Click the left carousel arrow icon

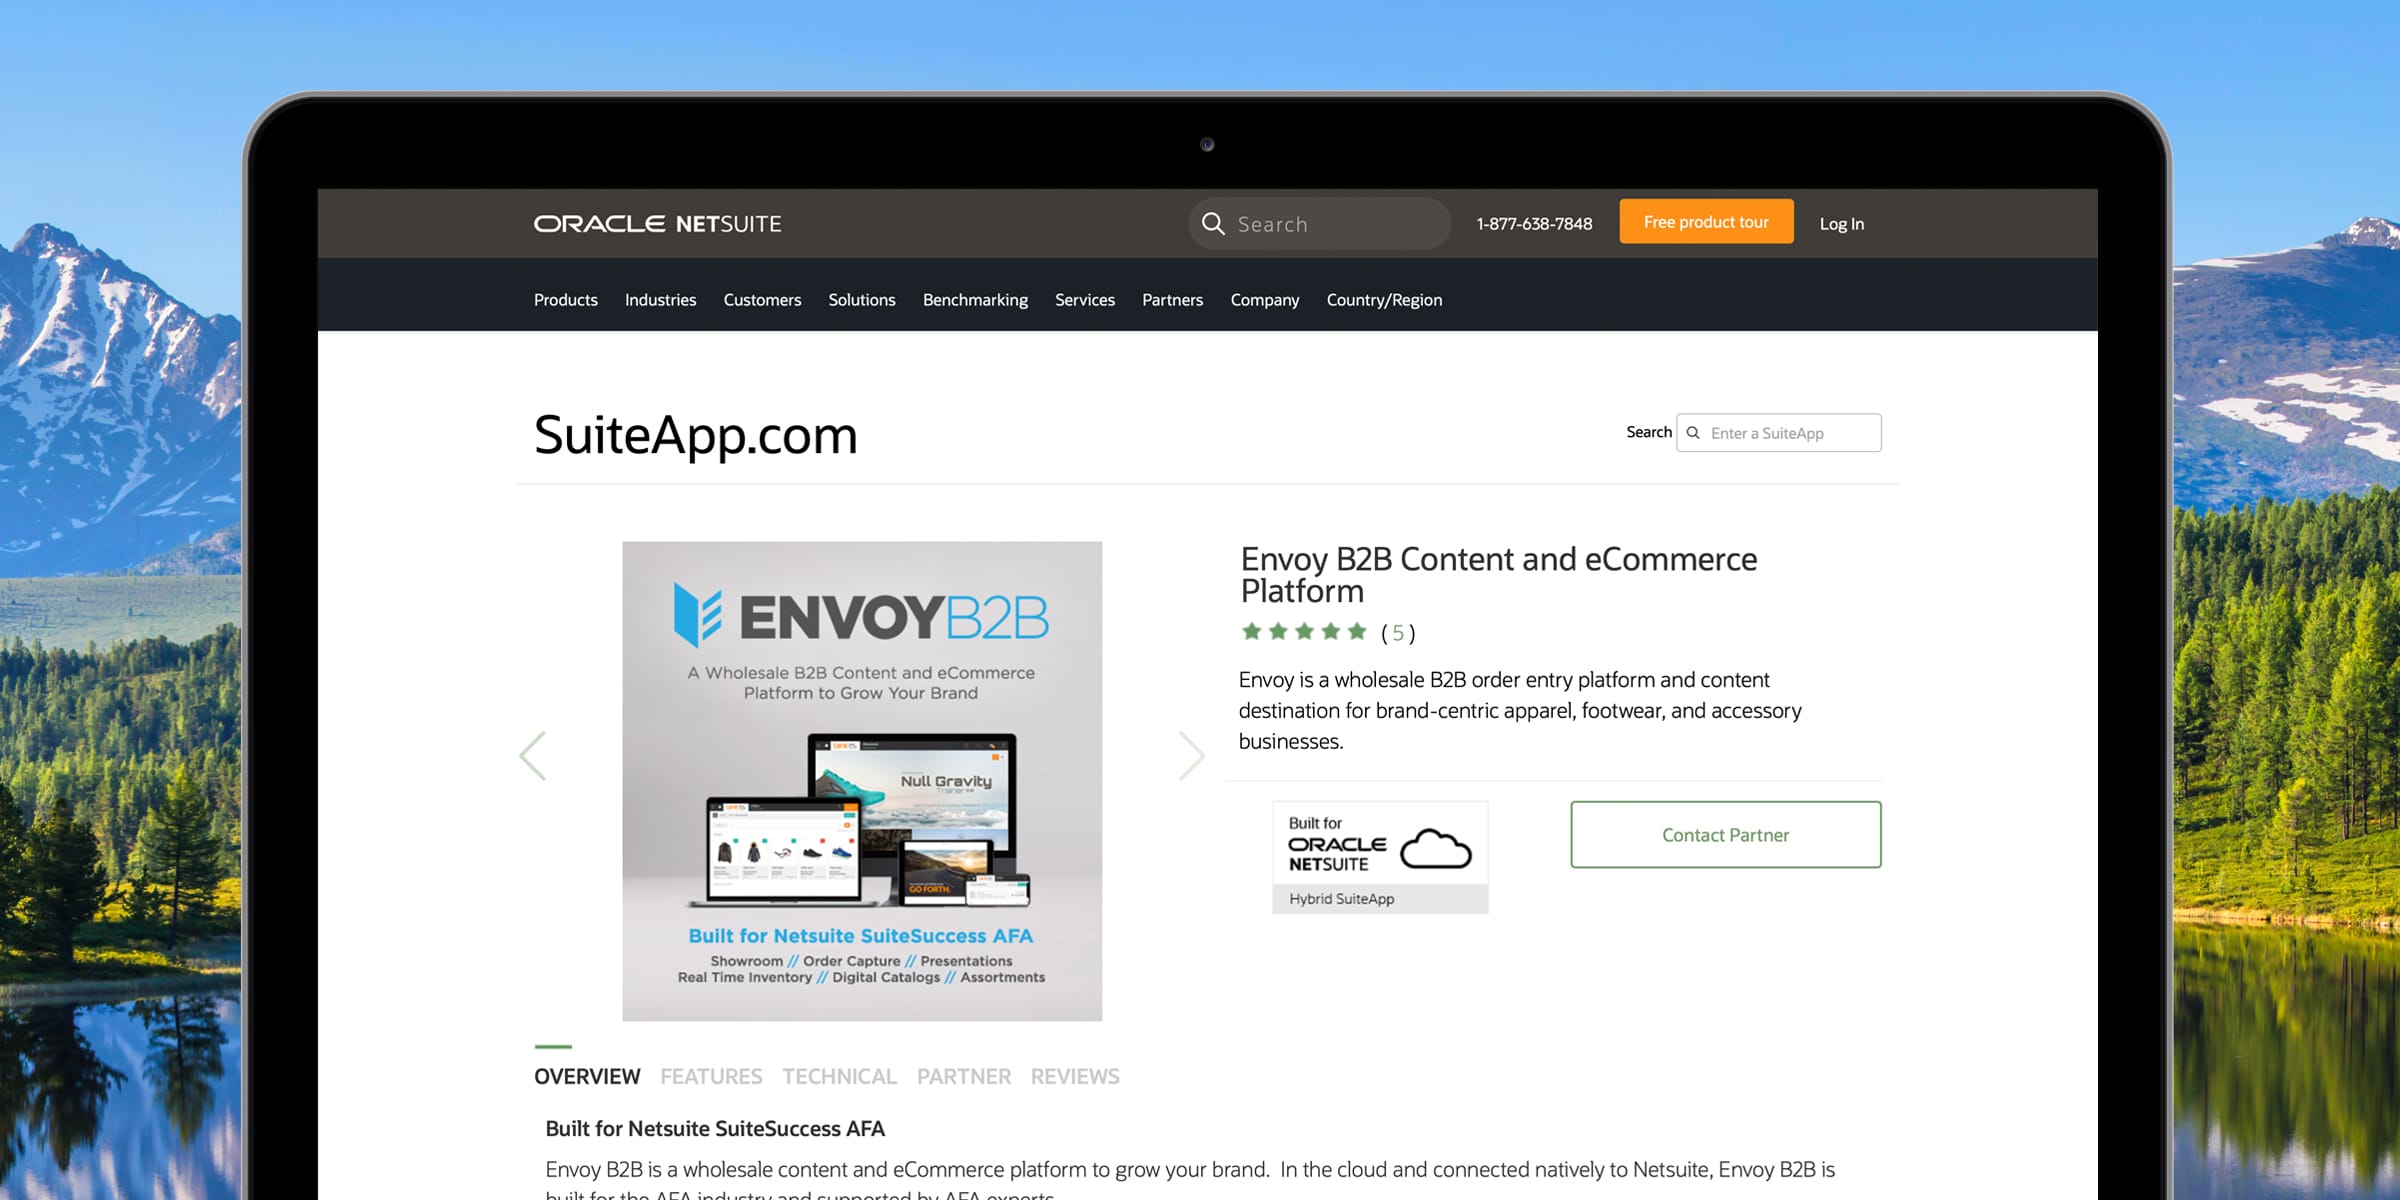(x=533, y=756)
